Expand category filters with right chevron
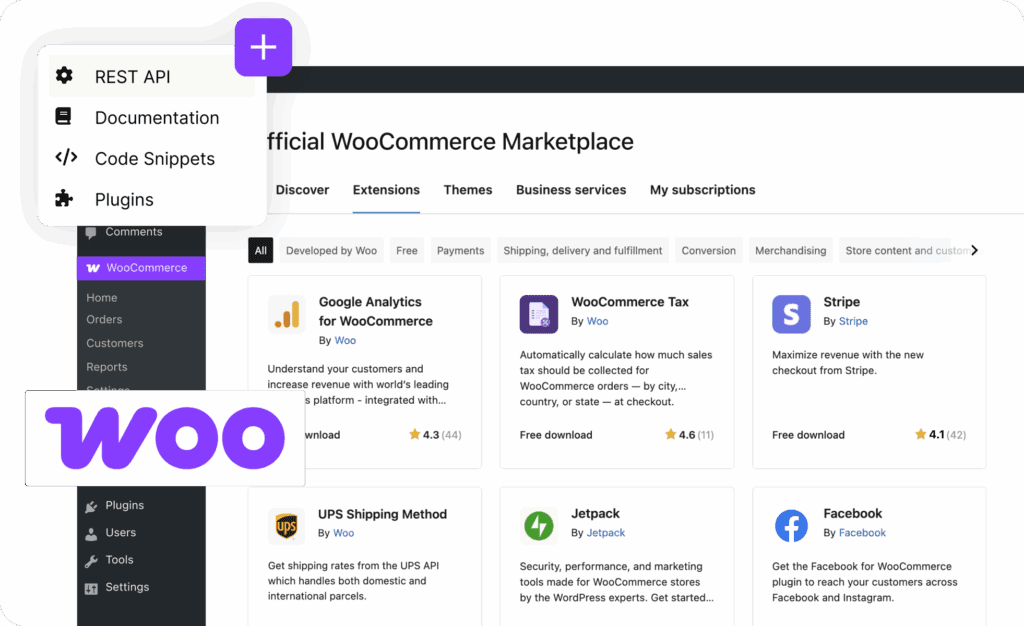 (975, 250)
